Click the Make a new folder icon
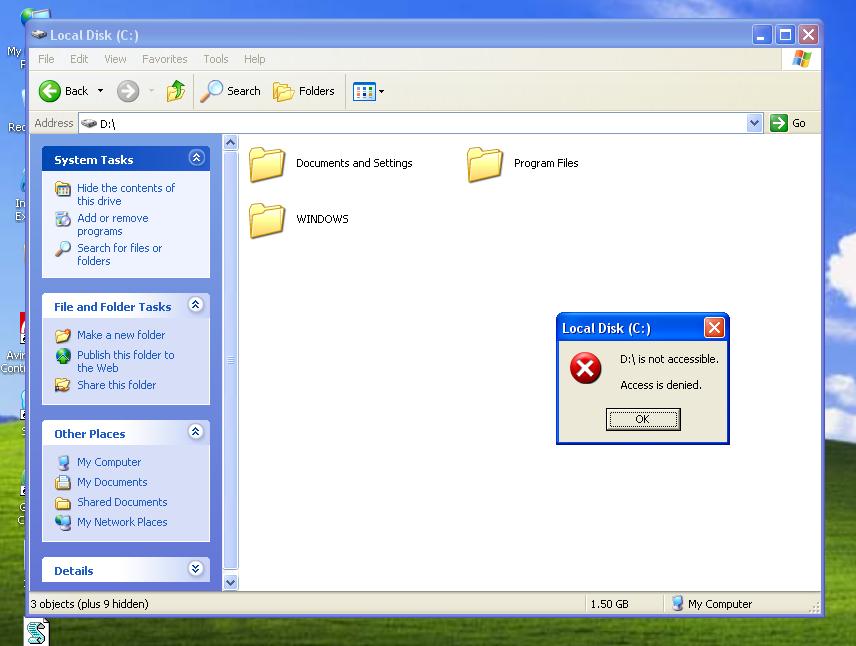This screenshot has height=646, width=856. pyautogui.click(x=63, y=335)
